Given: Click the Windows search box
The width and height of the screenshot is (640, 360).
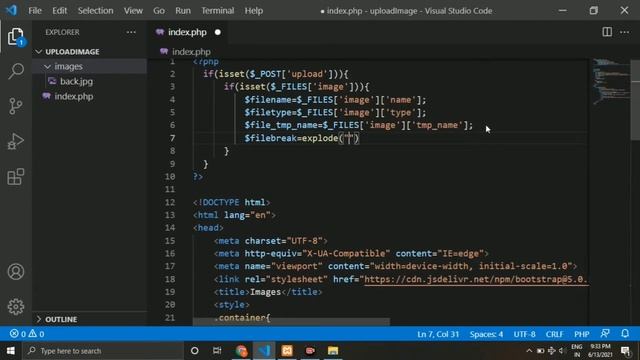Looking at the screenshot, I should point(103,351).
